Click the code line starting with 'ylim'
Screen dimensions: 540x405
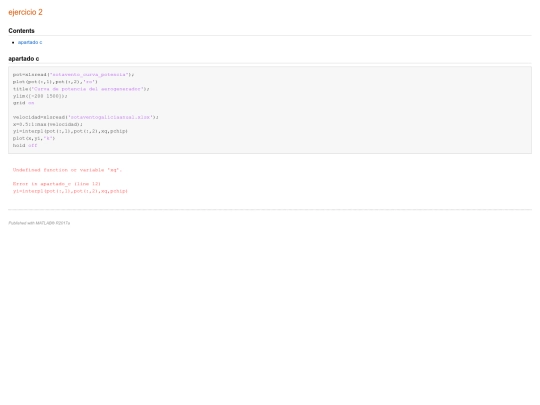(x=40, y=96)
